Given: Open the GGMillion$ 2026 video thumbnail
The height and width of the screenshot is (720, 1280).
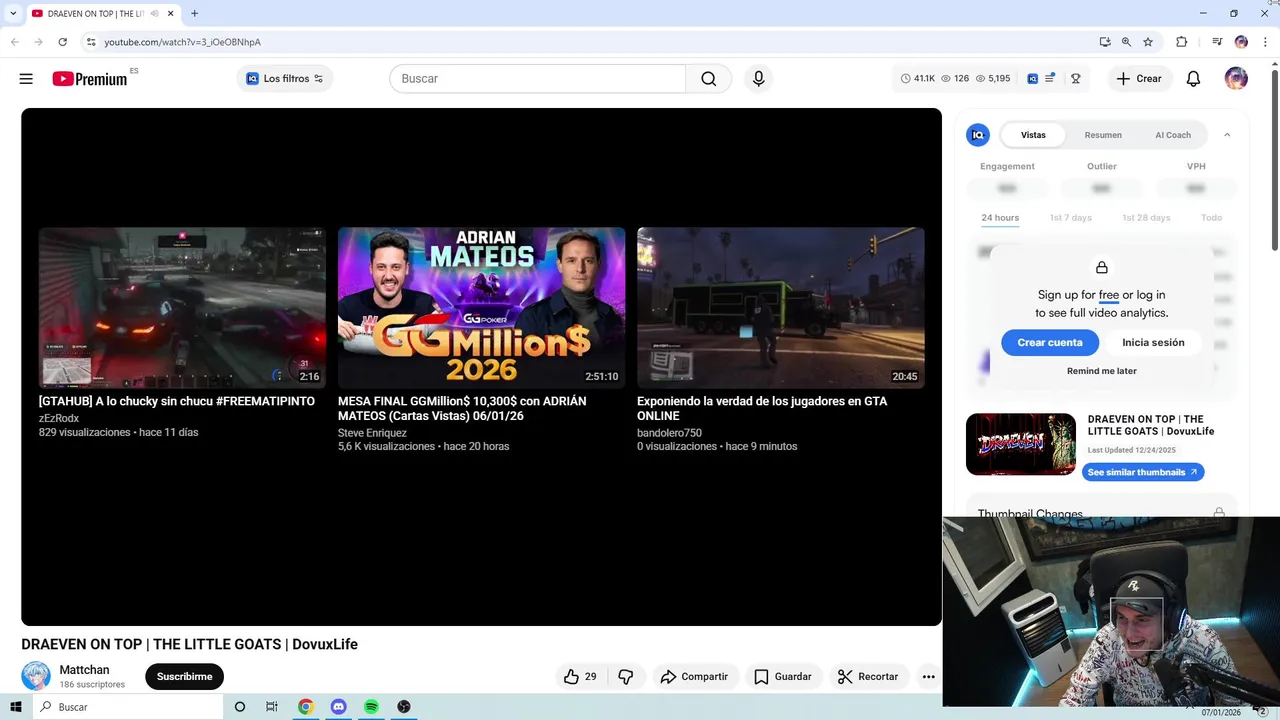Looking at the screenshot, I should 481,308.
